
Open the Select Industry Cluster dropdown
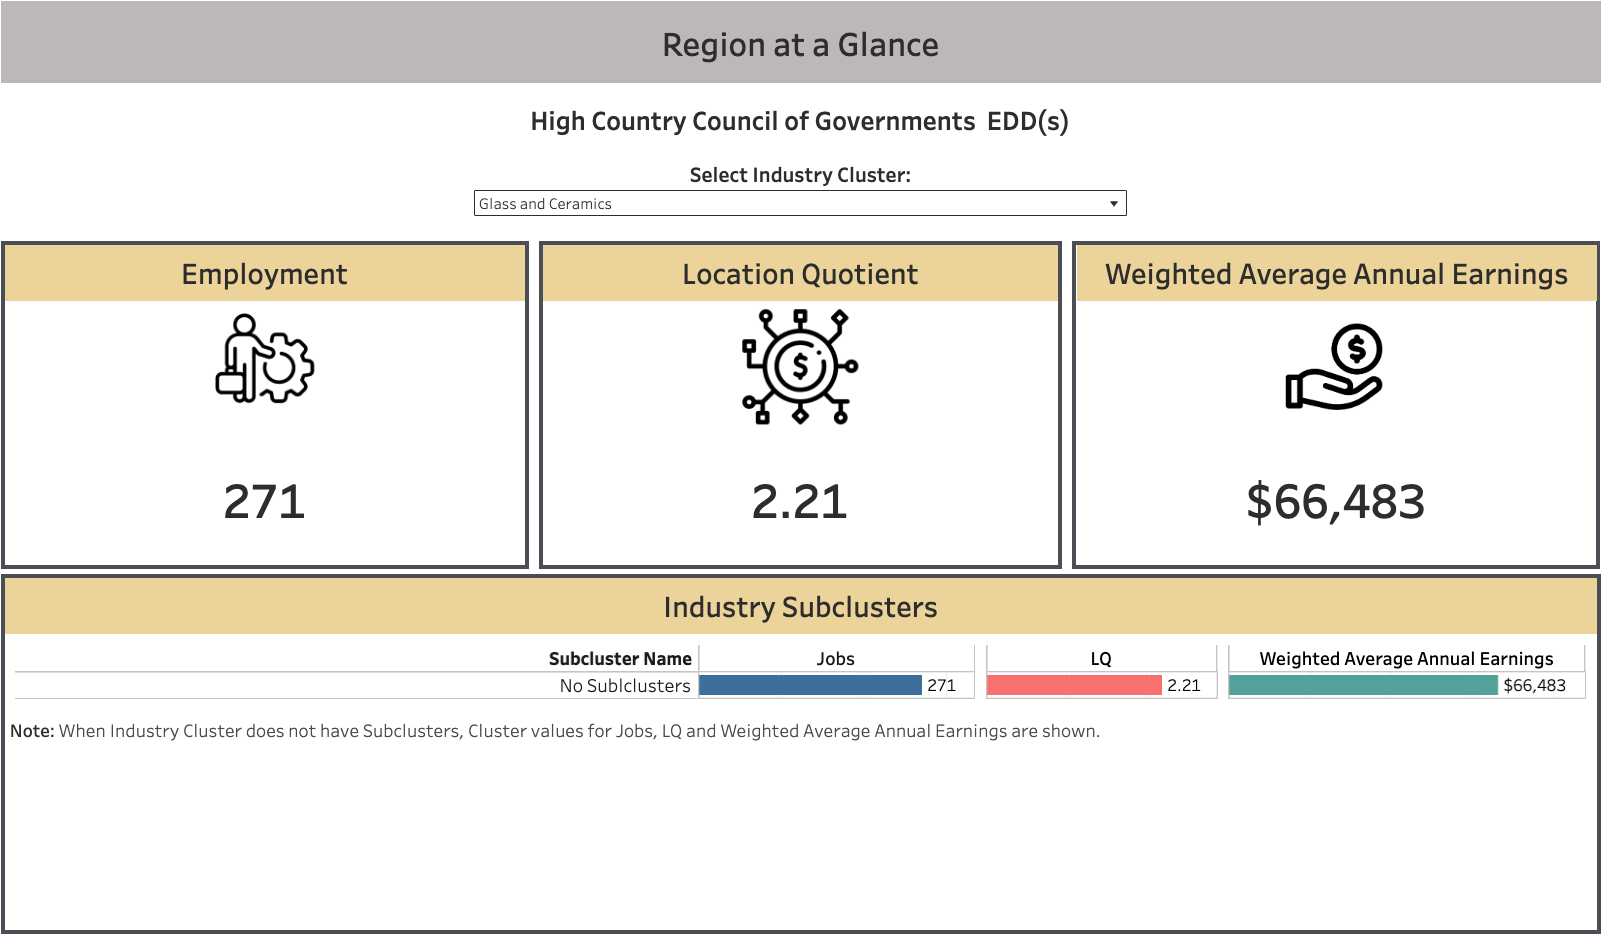[x=800, y=203]
